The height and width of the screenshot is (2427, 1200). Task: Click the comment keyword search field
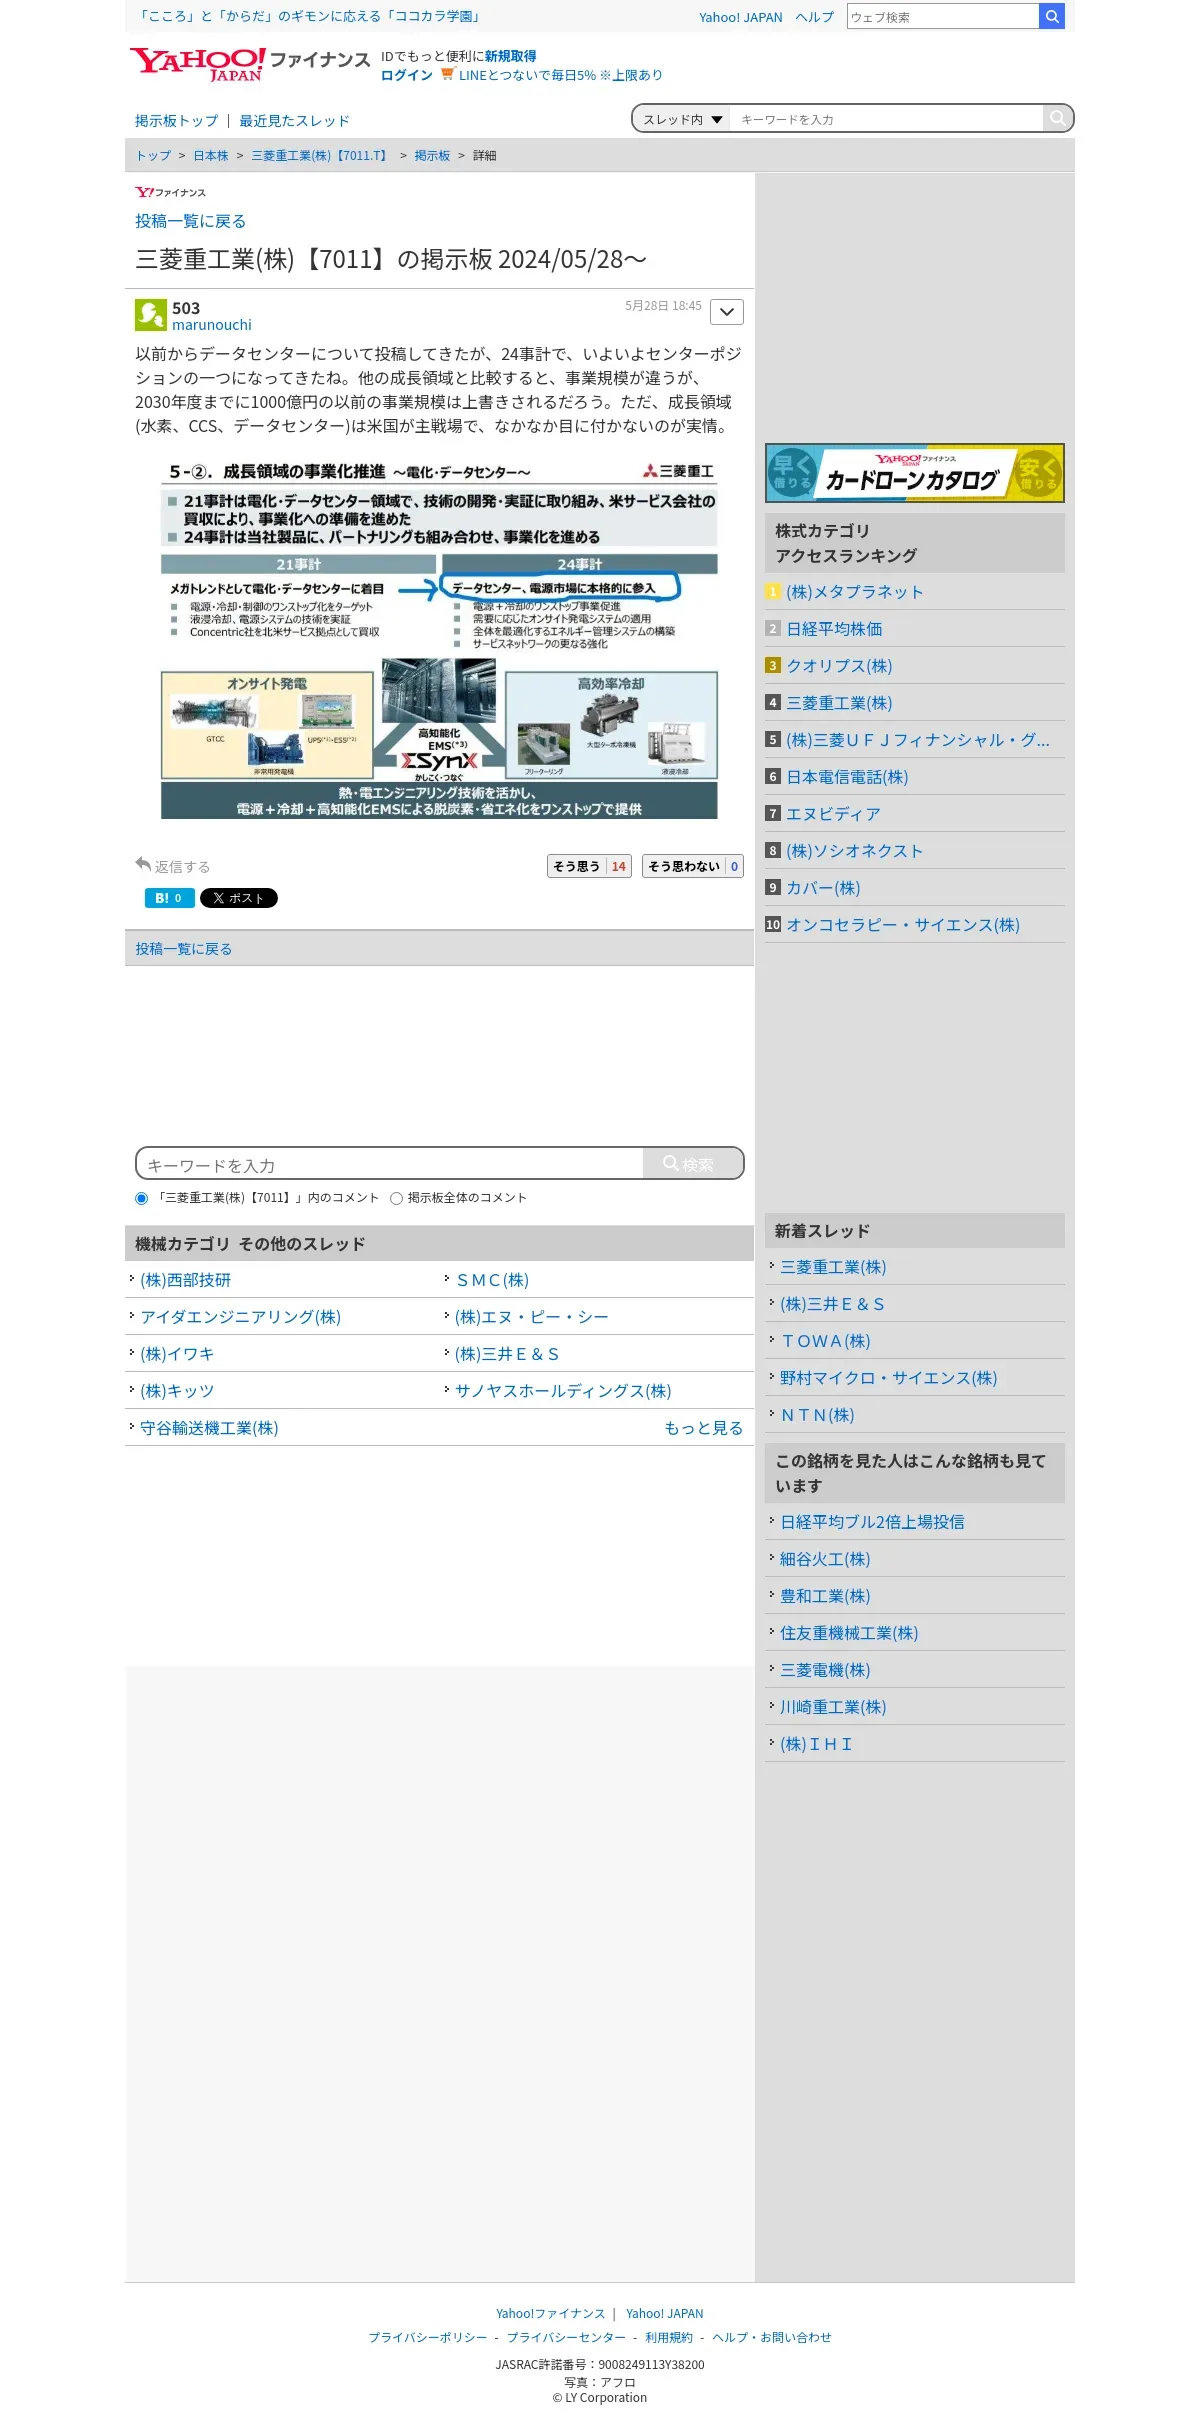(x=390, y=1163)
